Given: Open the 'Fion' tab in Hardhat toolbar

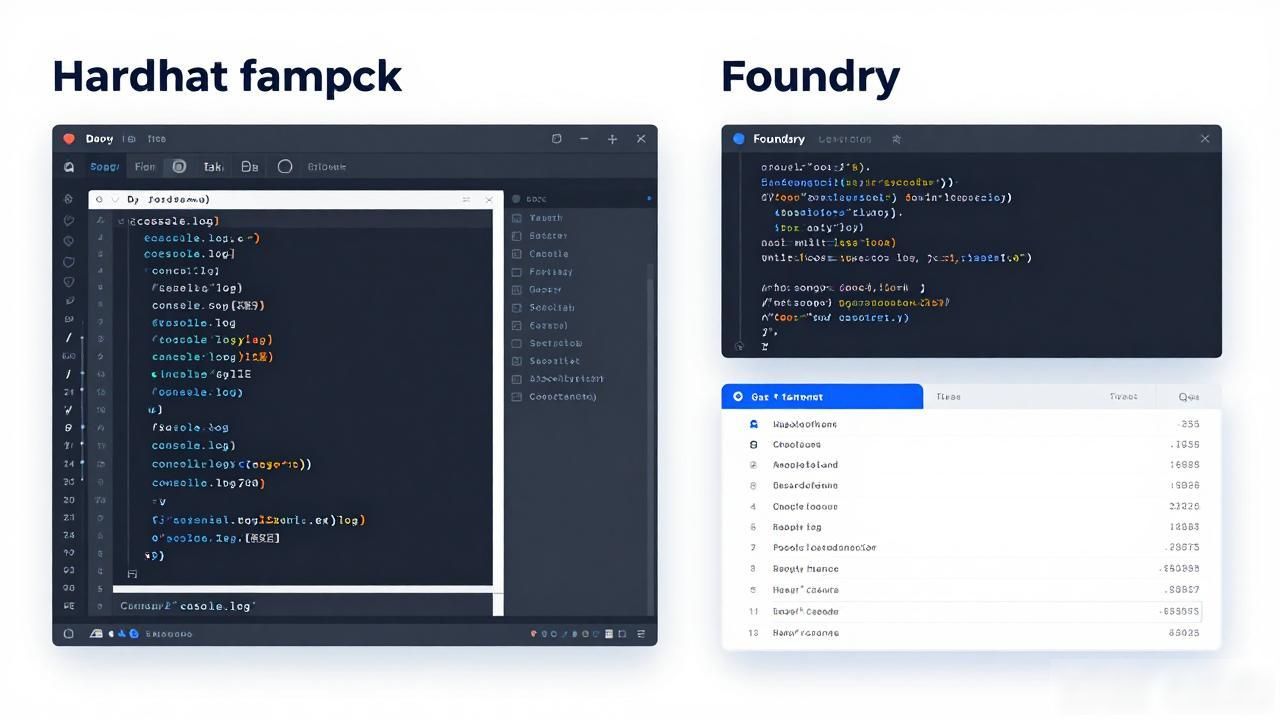Looking at the screenshot, I should pyautogui.click(x=145, y=167).
